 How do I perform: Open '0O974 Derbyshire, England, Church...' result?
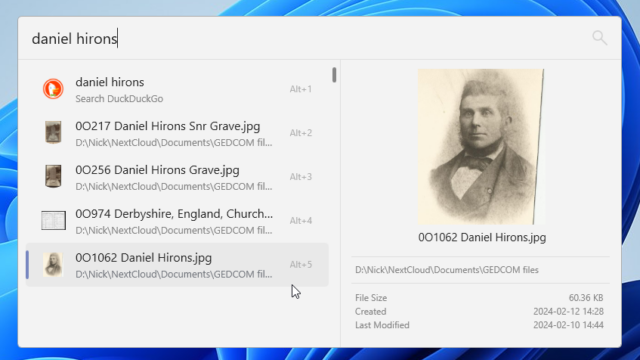point(177,221)
